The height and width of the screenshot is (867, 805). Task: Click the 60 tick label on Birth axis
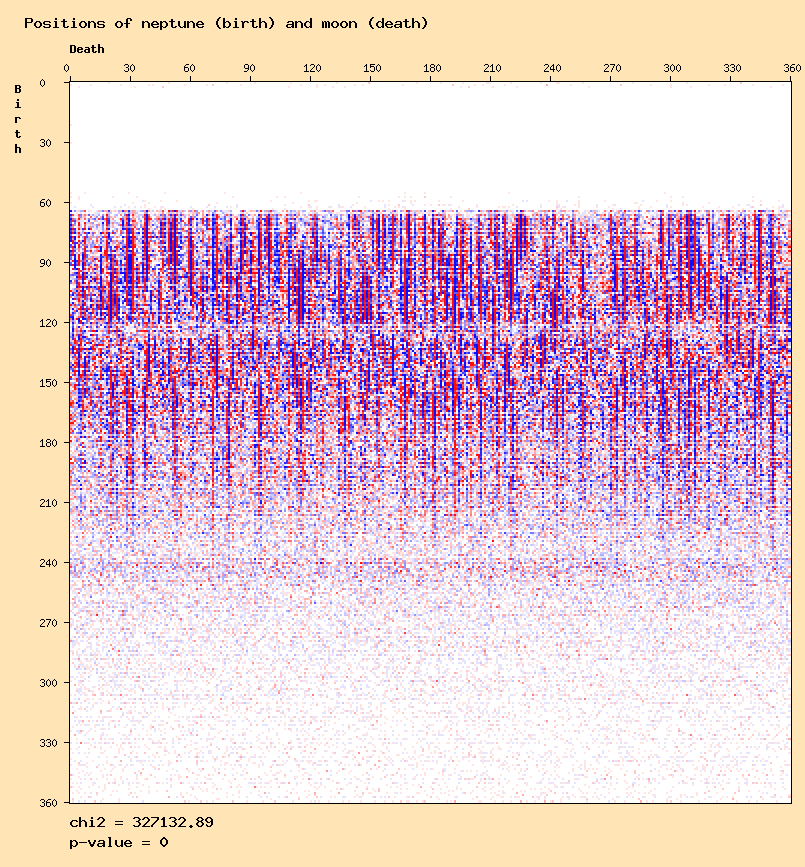(x=46, y=203)
